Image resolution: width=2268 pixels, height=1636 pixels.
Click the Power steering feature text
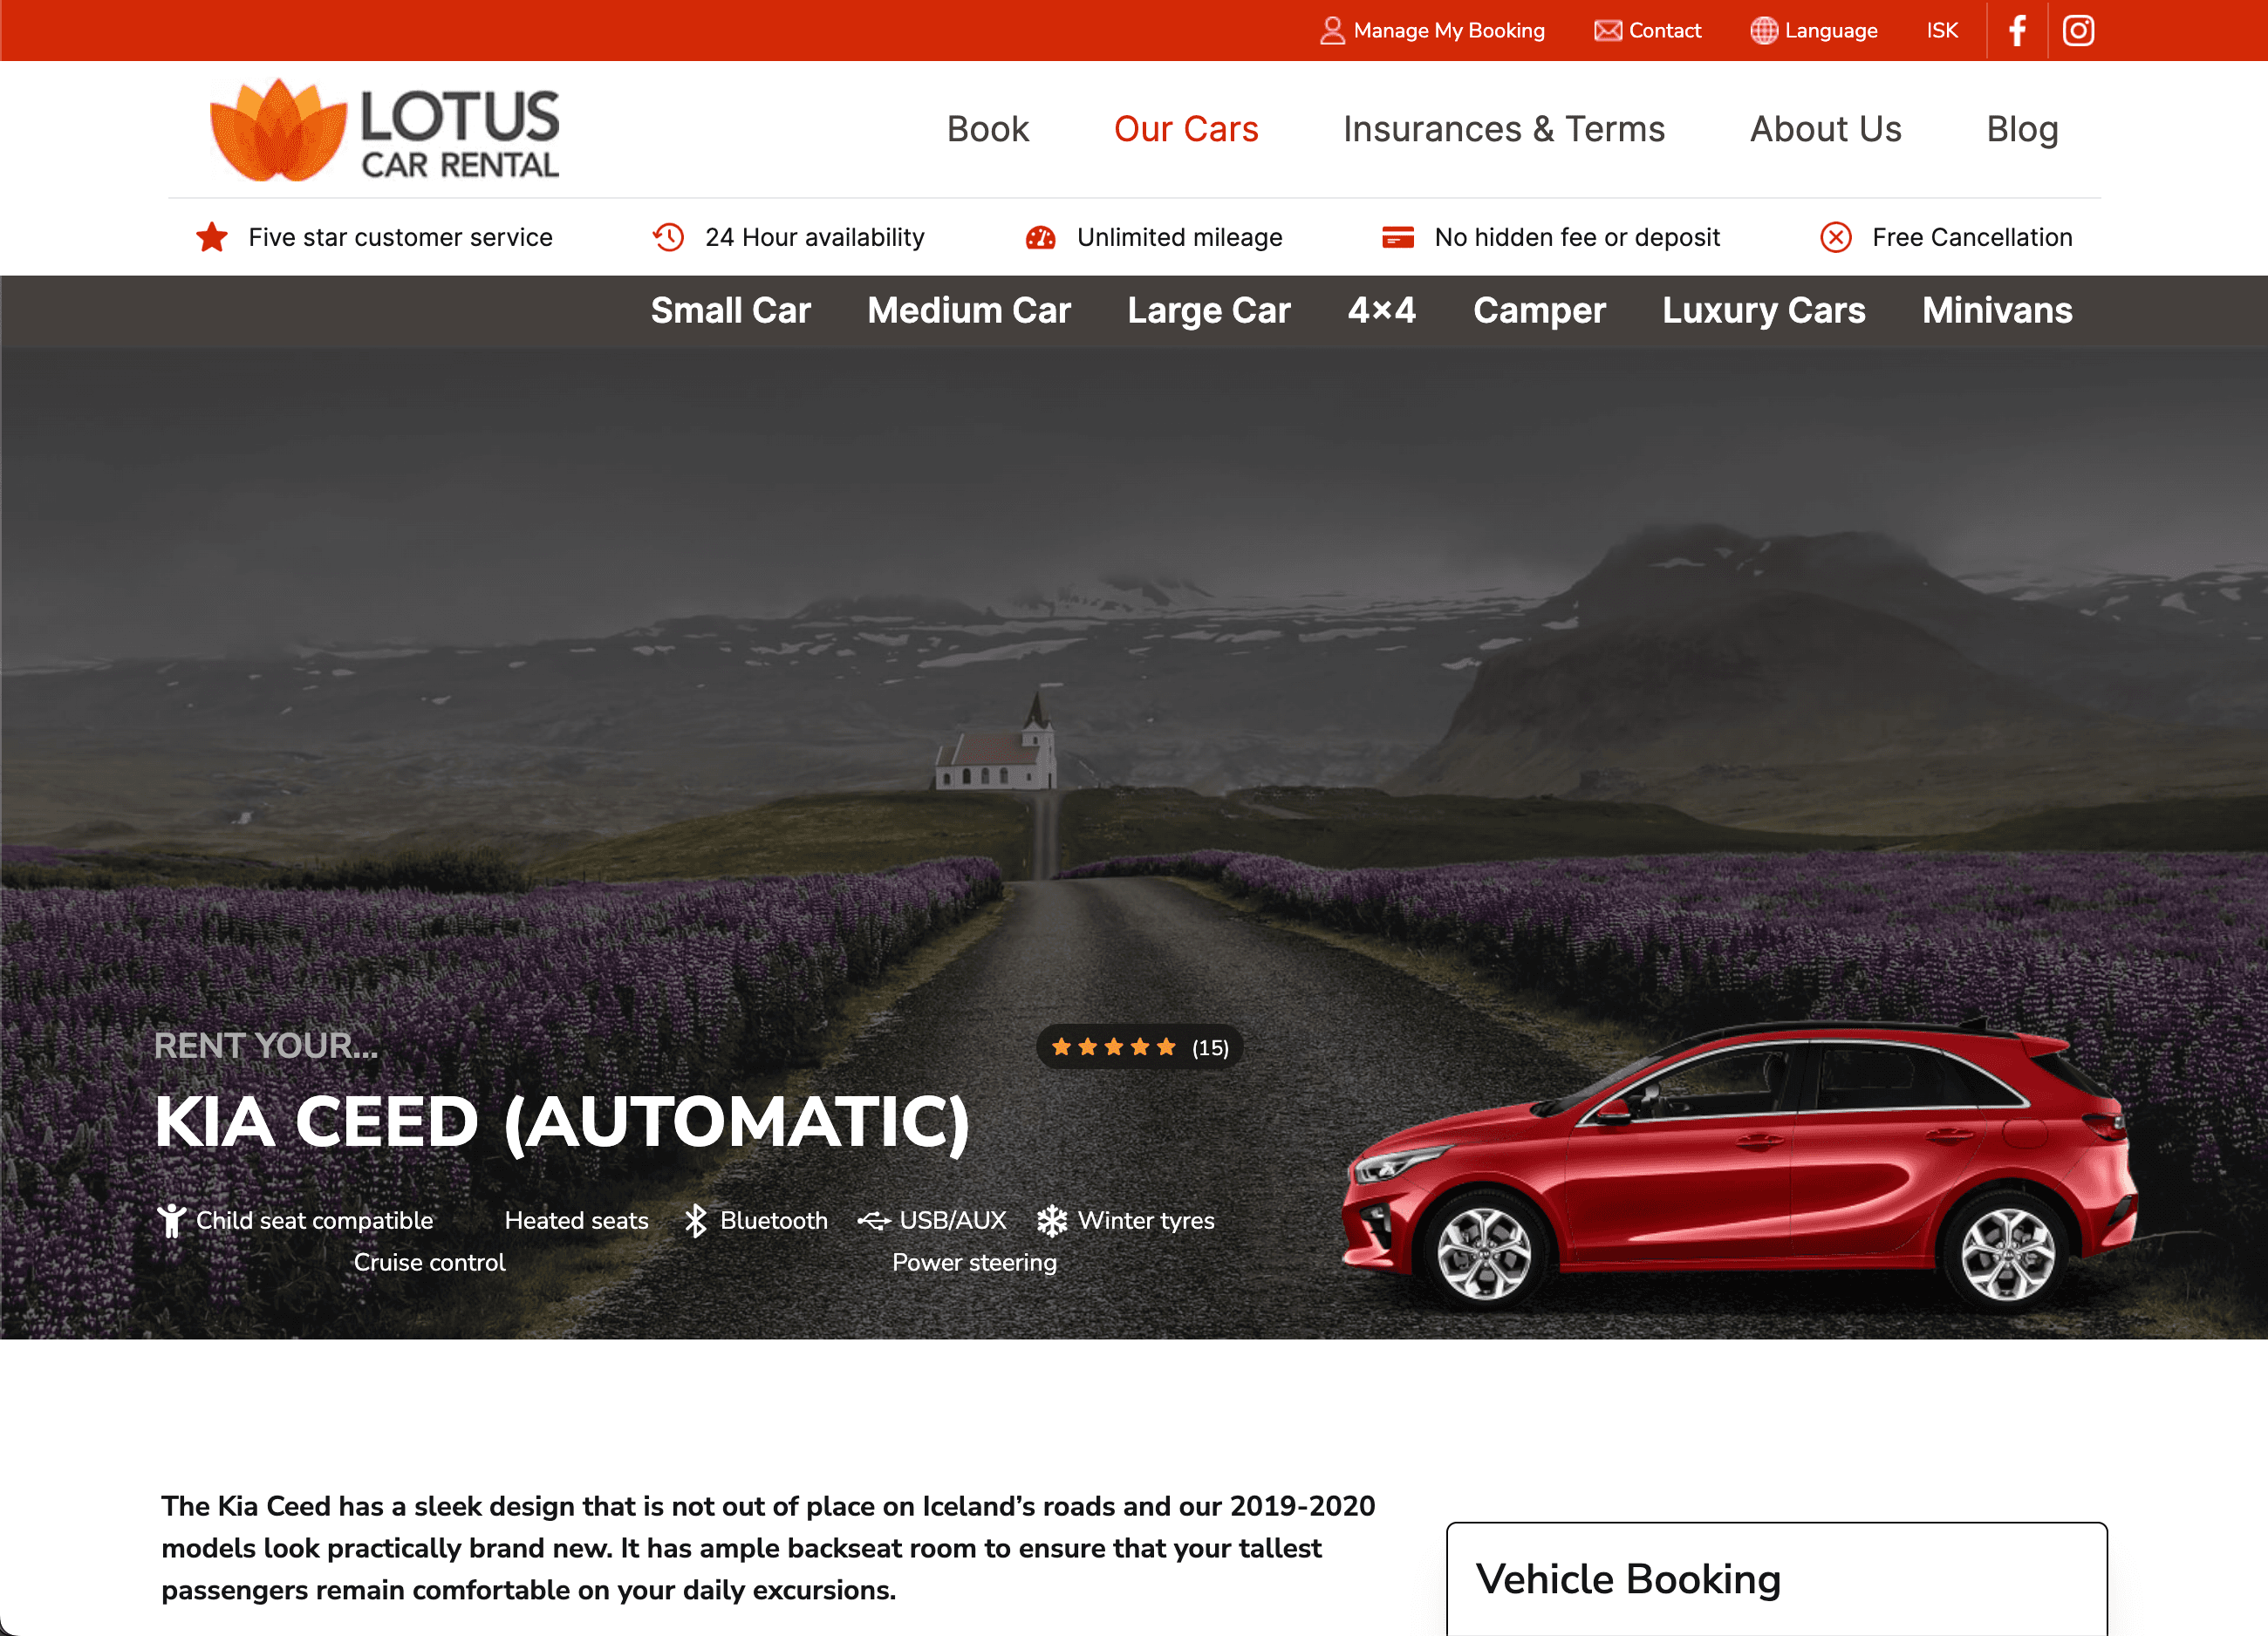(x=974, y=1263)
